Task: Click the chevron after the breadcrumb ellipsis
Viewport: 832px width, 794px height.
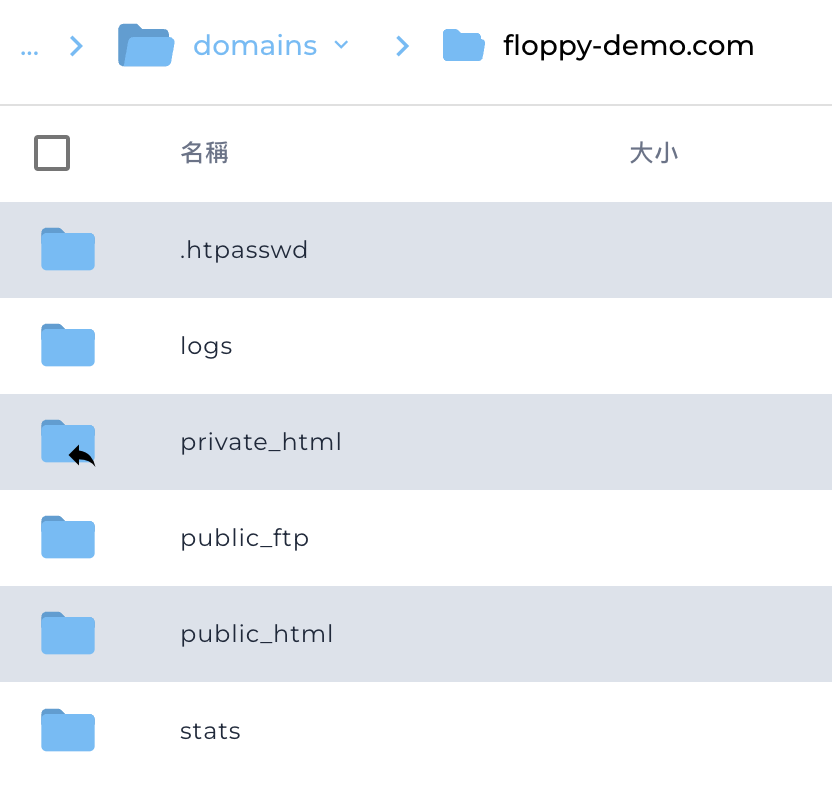Action: (77, 46)
